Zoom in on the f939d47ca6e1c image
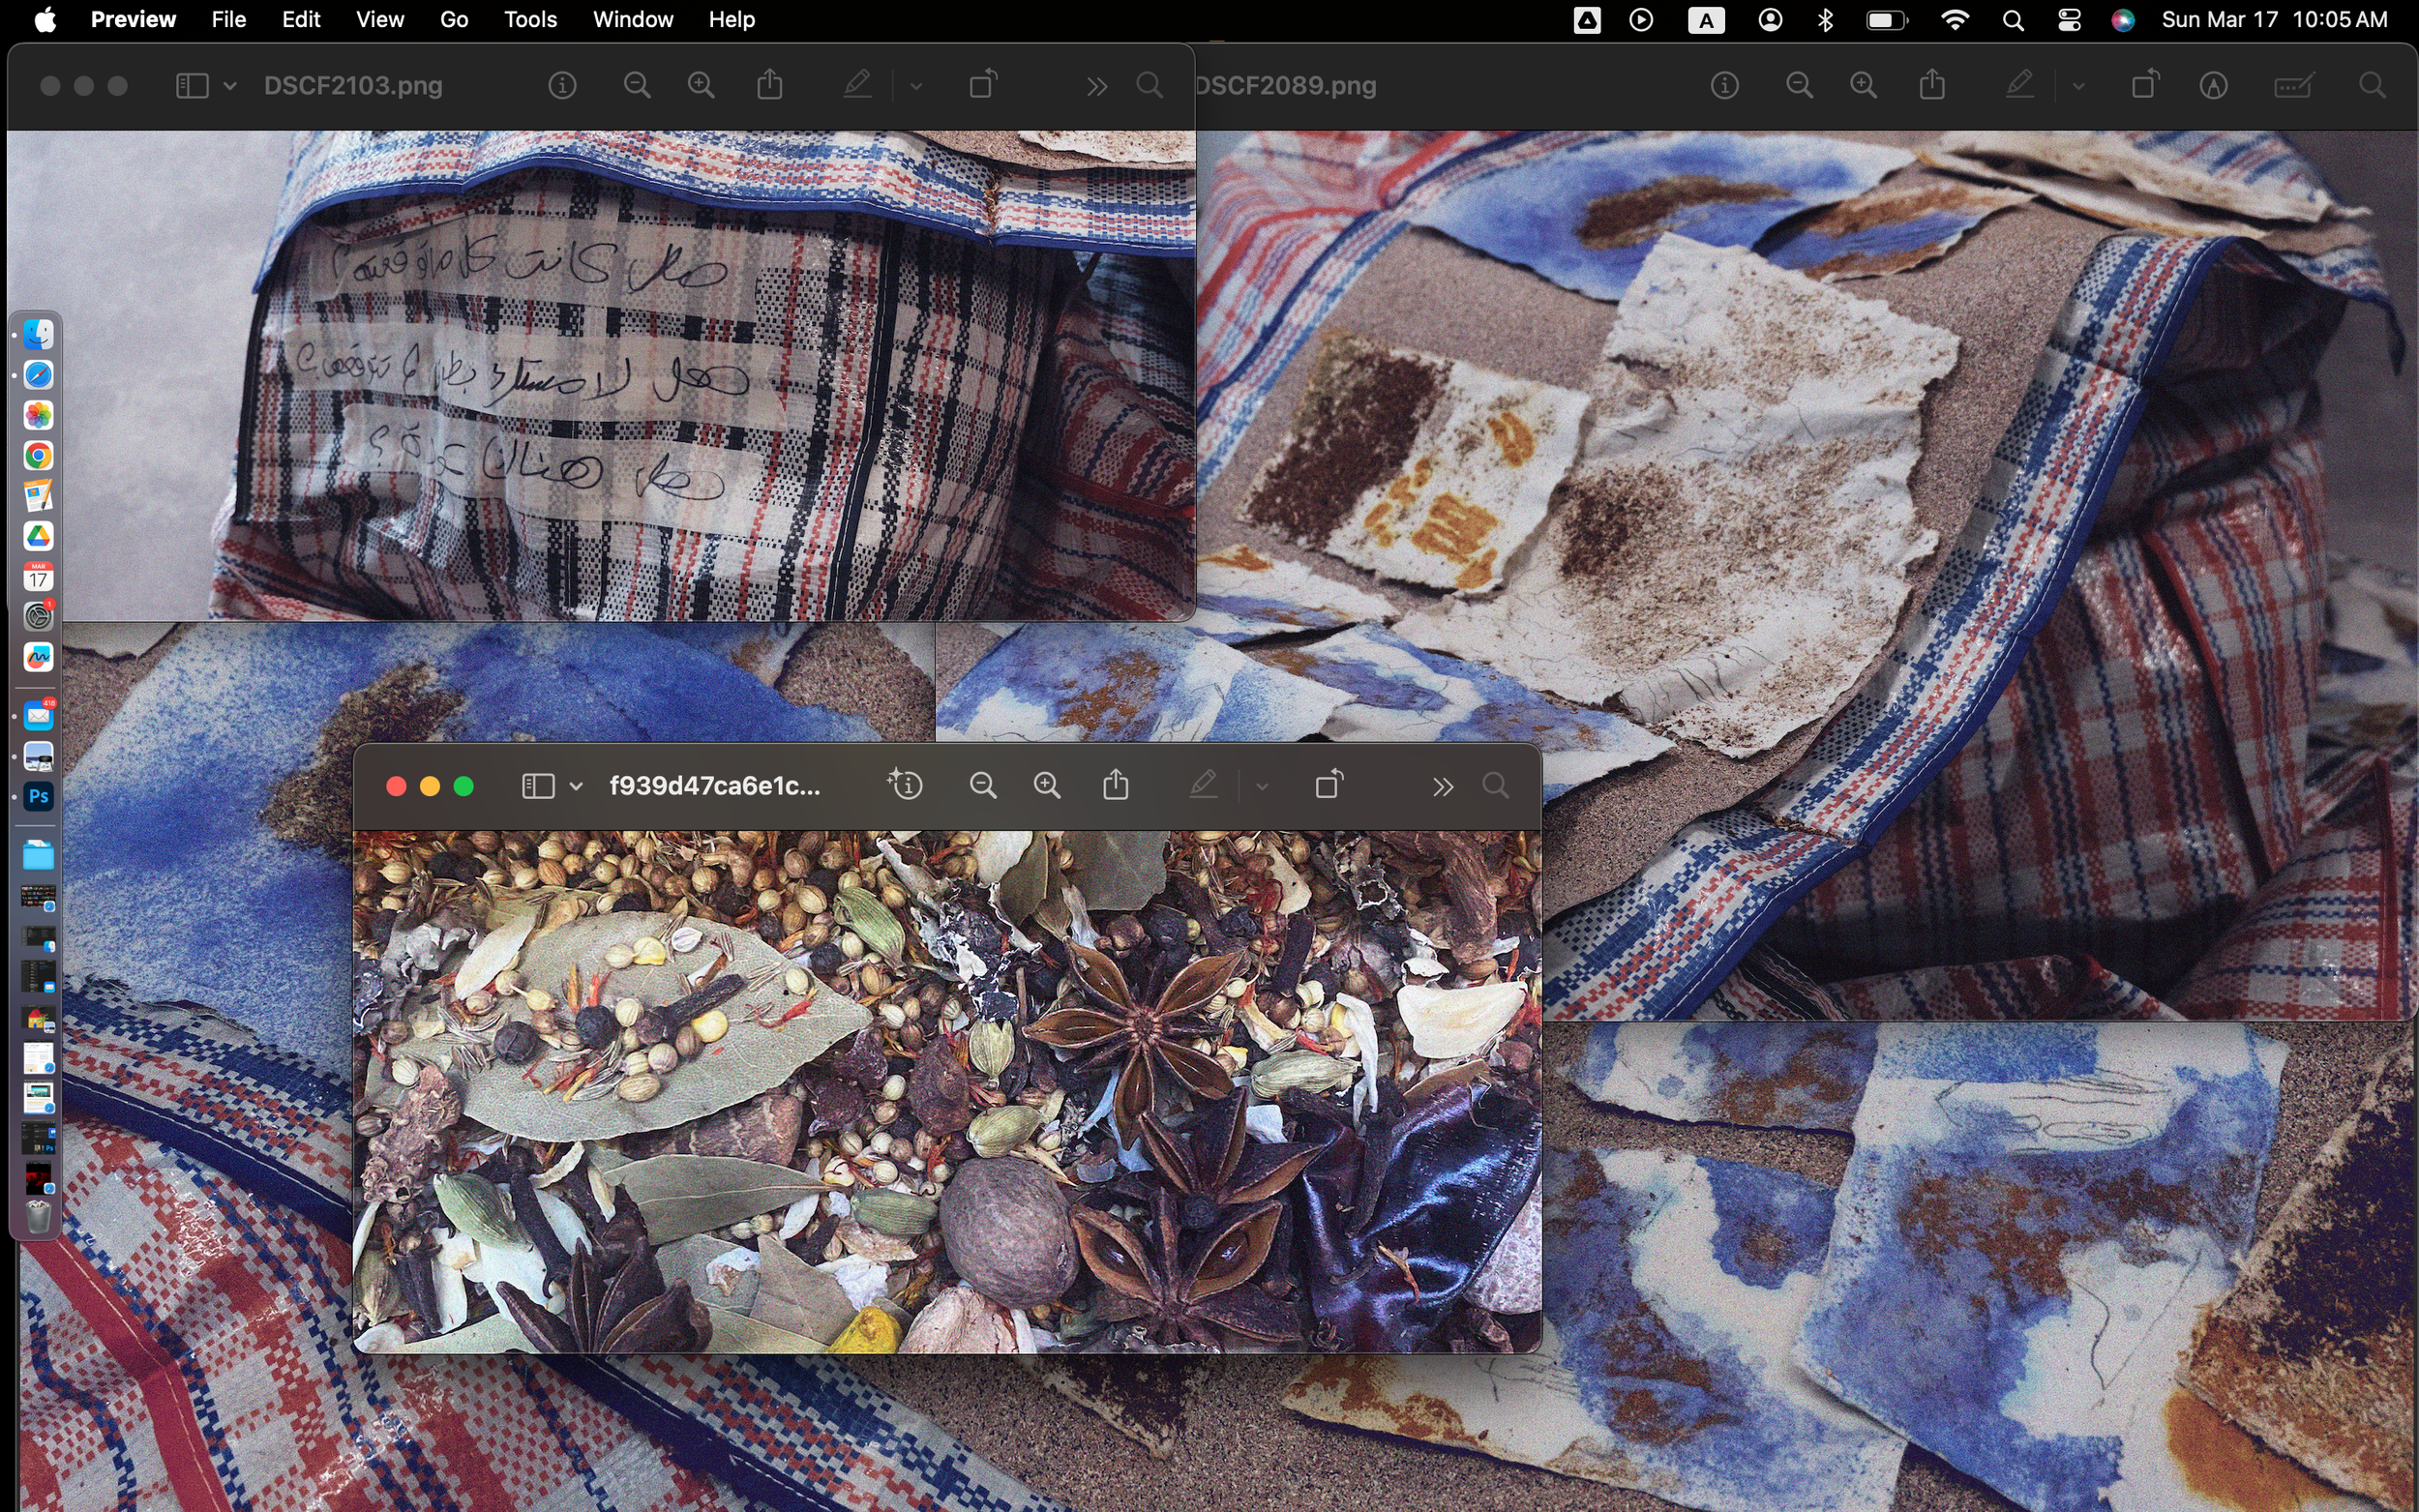 (x=1046, y=786)
